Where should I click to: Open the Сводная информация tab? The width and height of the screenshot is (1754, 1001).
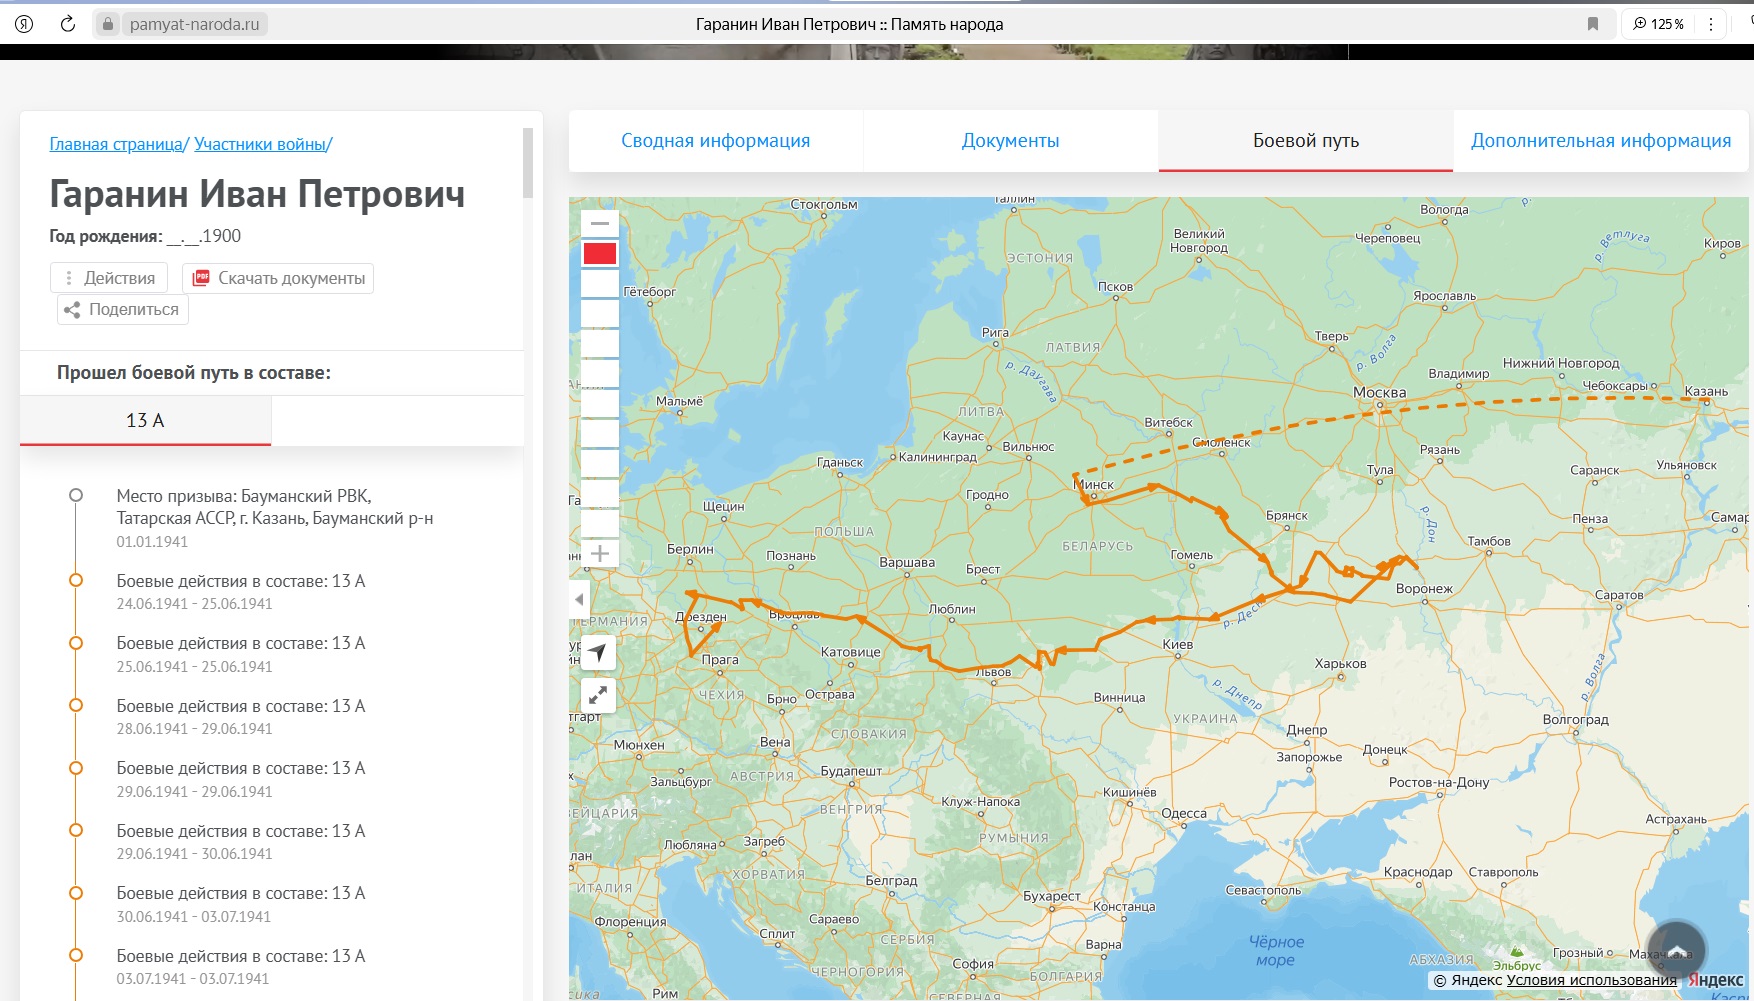716,141
